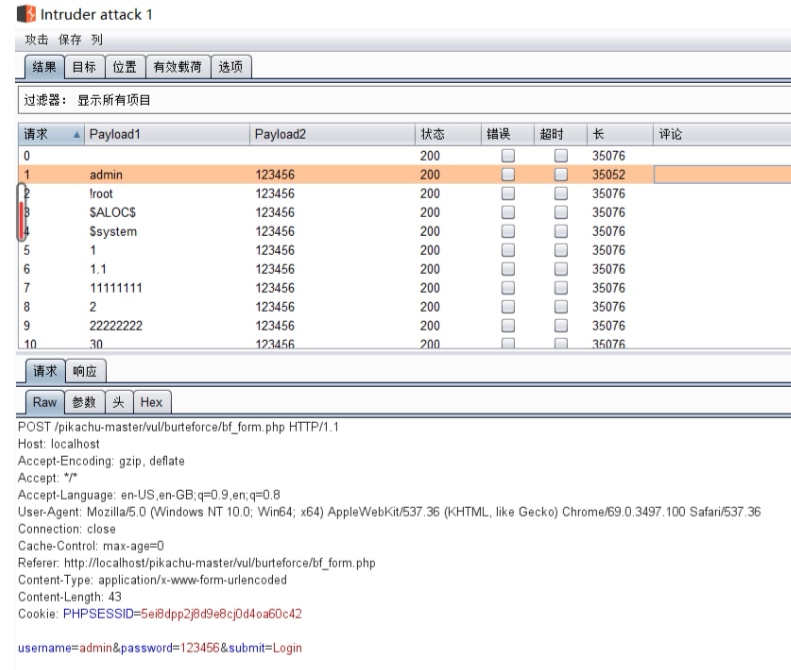Click the username=admin request body line

[160, 648]
